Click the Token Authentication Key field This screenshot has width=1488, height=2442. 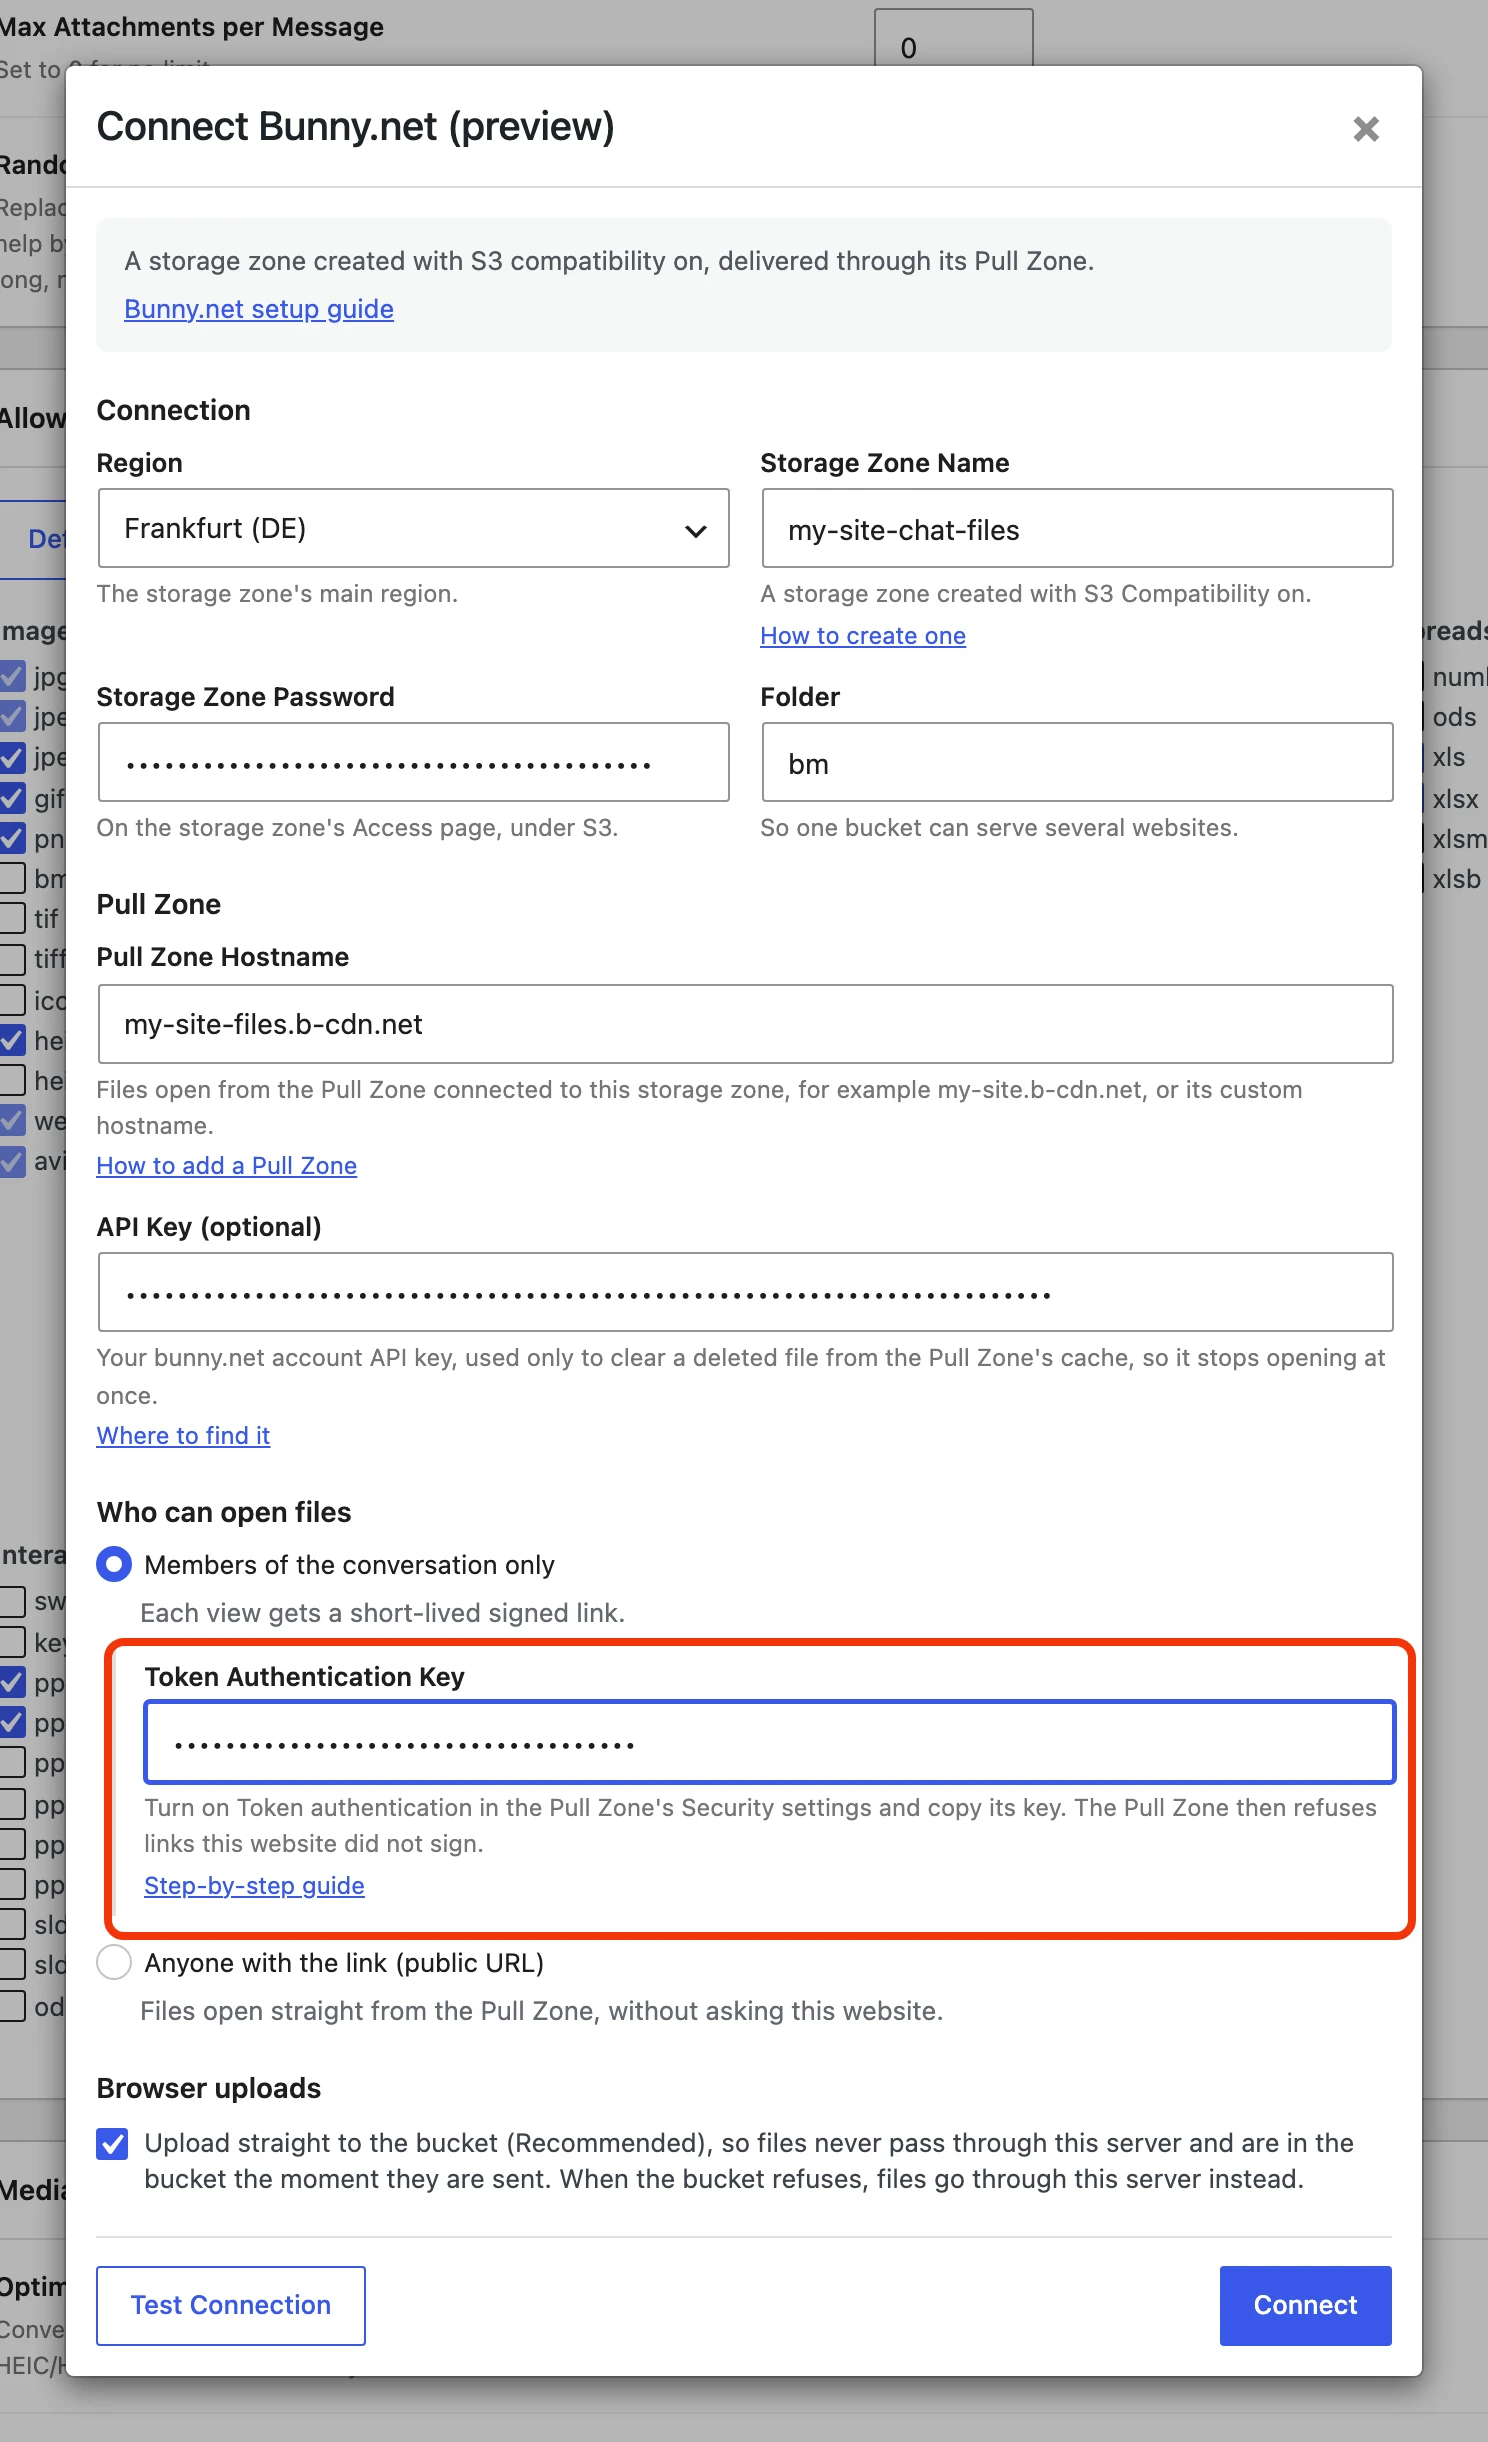click(x=770, y=1742)
